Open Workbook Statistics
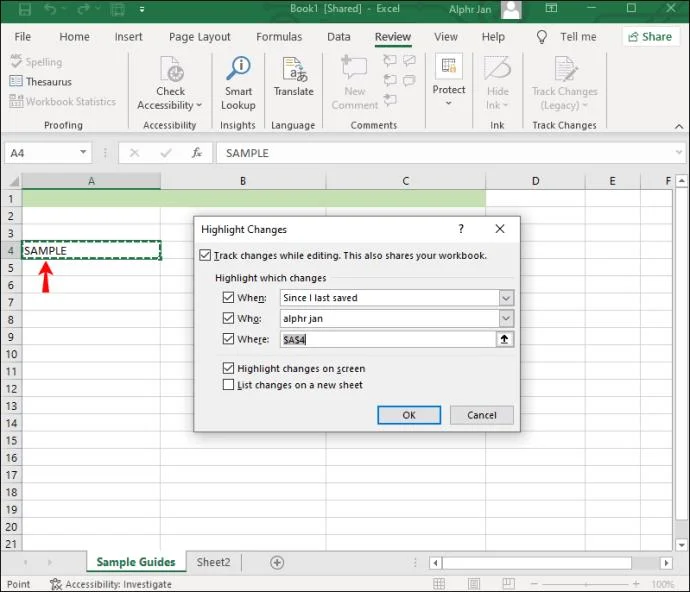Screen dimensions: 690x592 tap(62, 101)
